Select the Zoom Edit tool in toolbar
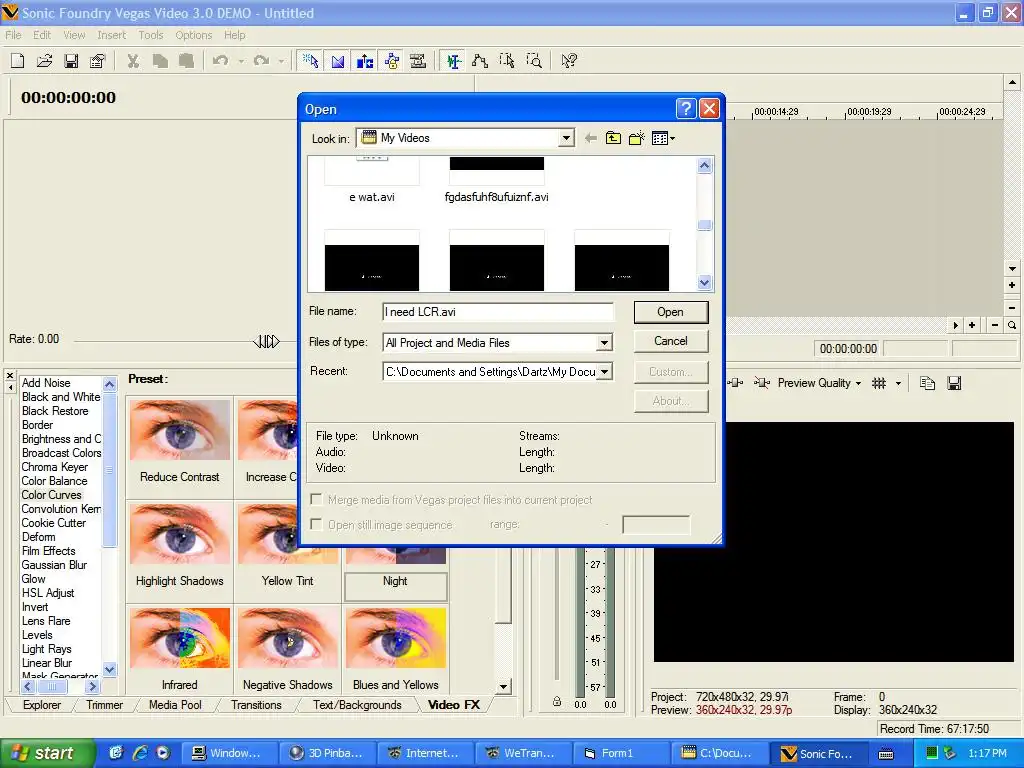The width and height of the screenshot is (1024, 768). 534,61
